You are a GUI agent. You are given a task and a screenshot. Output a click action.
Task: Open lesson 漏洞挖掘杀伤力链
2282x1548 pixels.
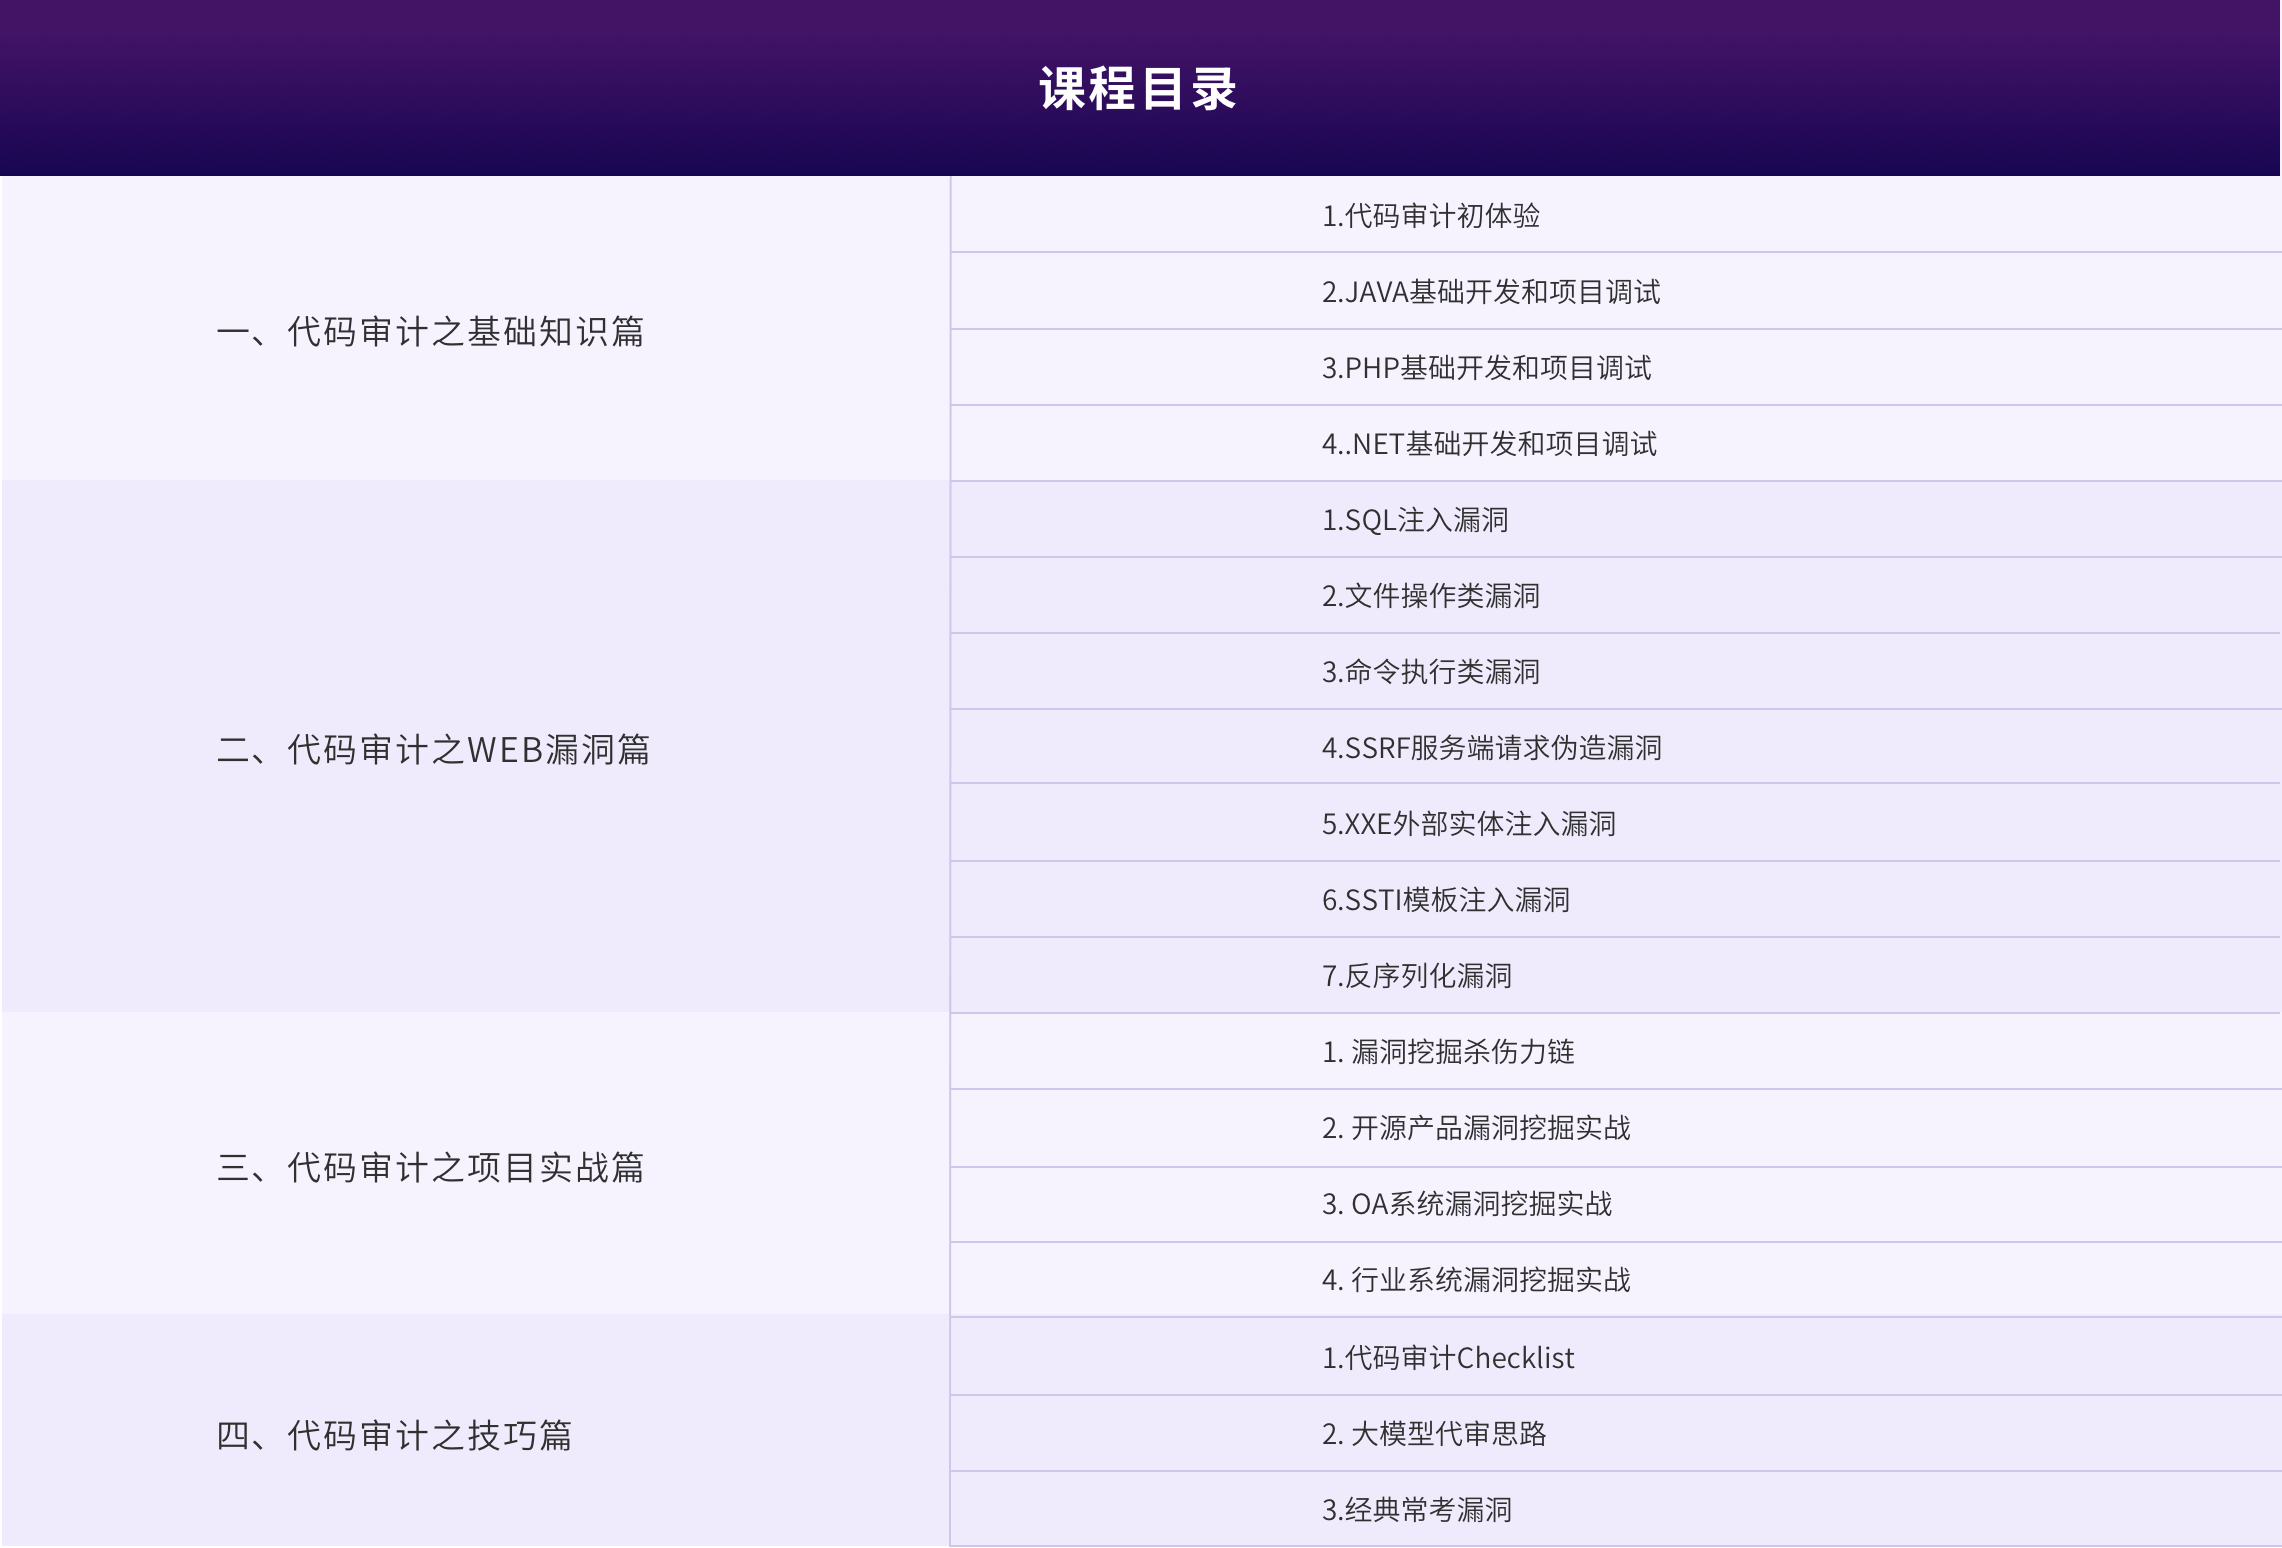coord(1448,1052)
